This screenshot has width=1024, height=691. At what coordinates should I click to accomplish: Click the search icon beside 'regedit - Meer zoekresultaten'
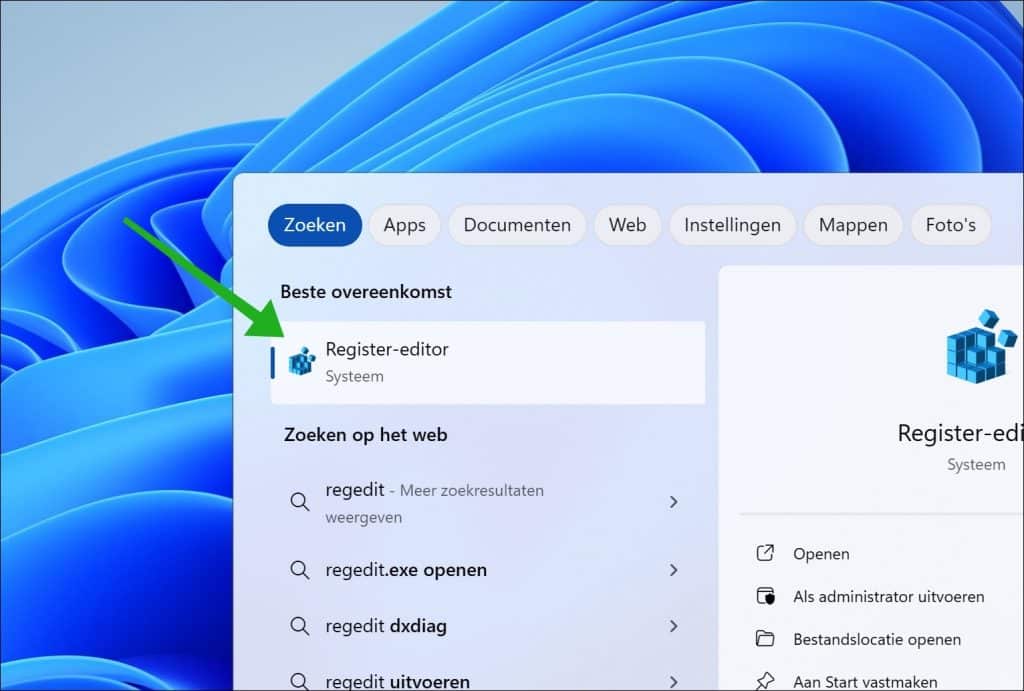(x=299, y=502)
